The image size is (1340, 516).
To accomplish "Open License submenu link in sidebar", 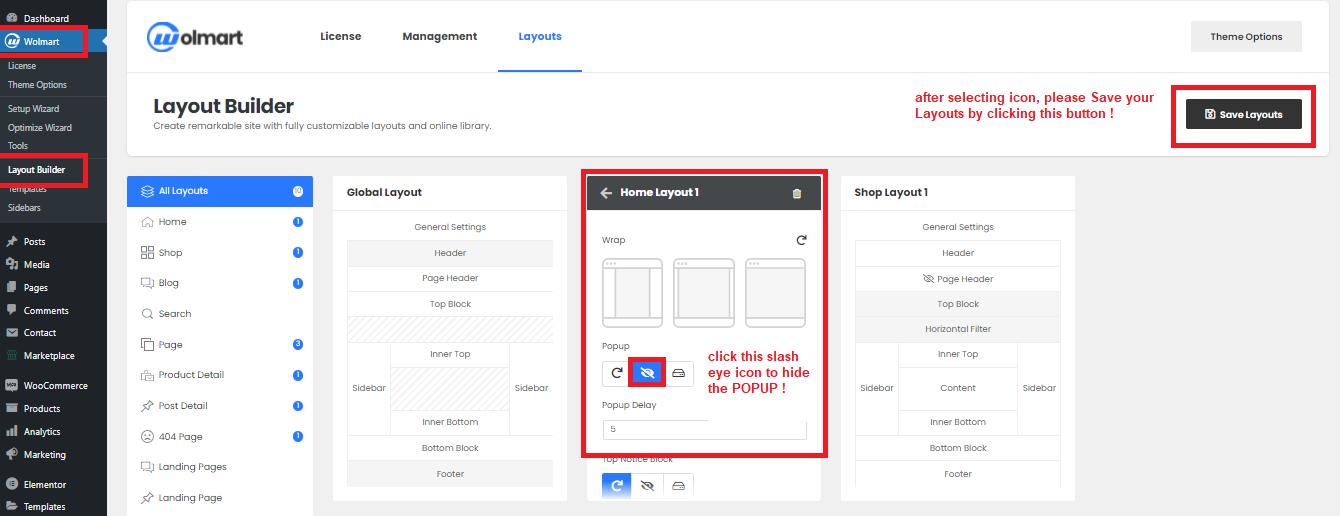I will (x=22, y=66).
